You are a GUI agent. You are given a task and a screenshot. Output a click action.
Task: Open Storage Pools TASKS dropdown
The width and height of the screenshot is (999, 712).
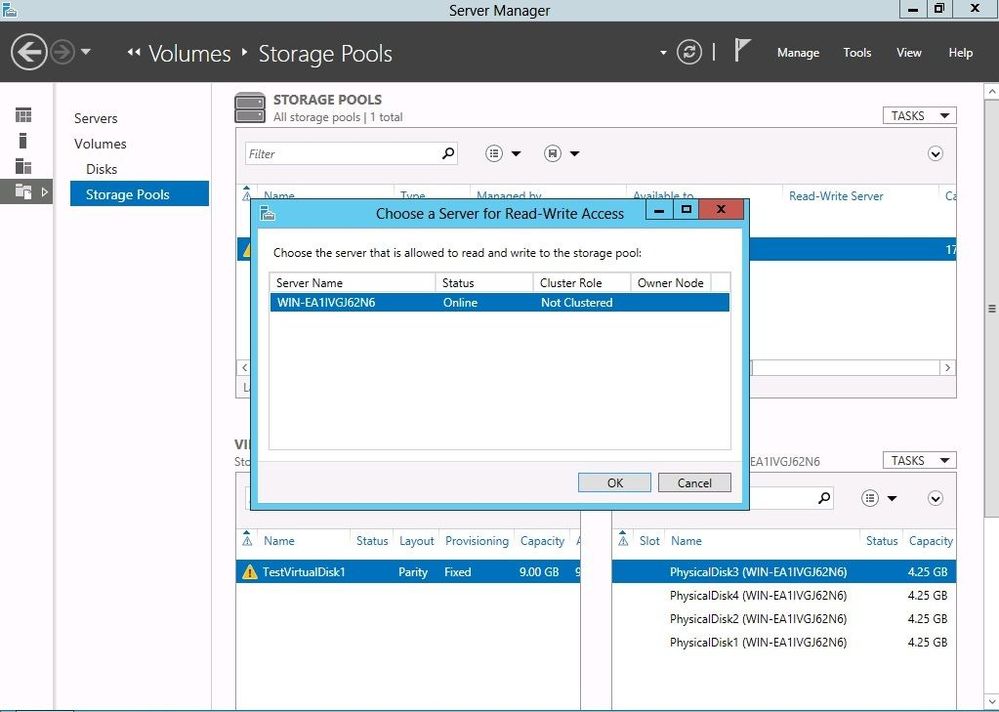919,115
